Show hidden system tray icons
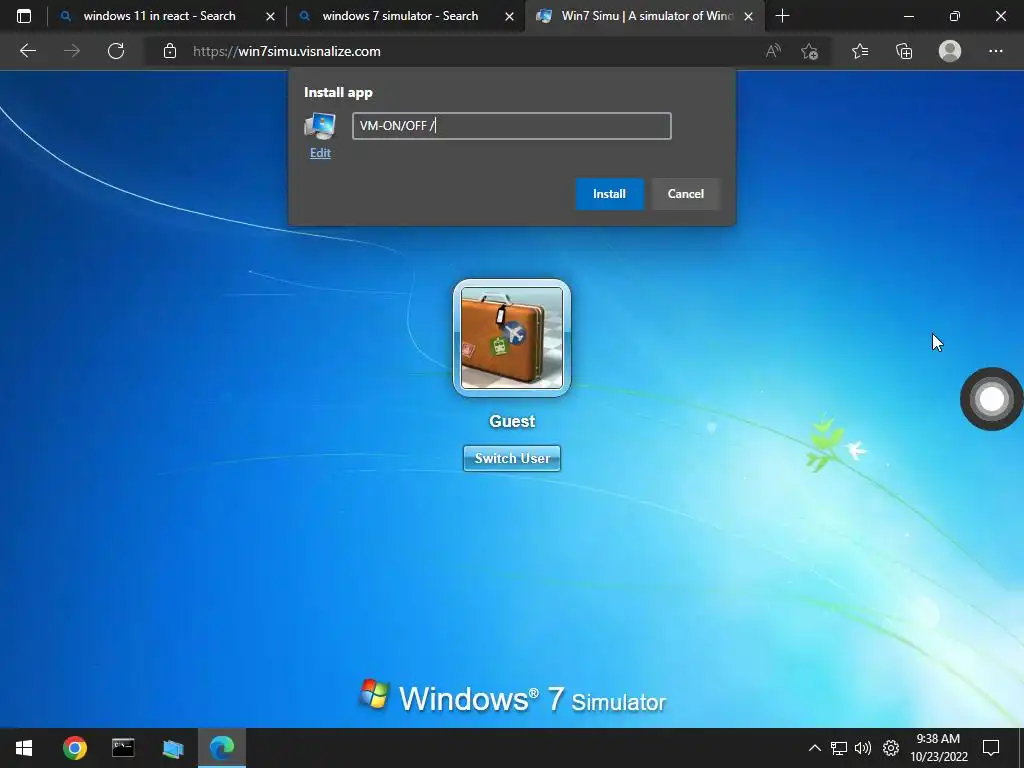1024x768 pixels. point(814,748)
